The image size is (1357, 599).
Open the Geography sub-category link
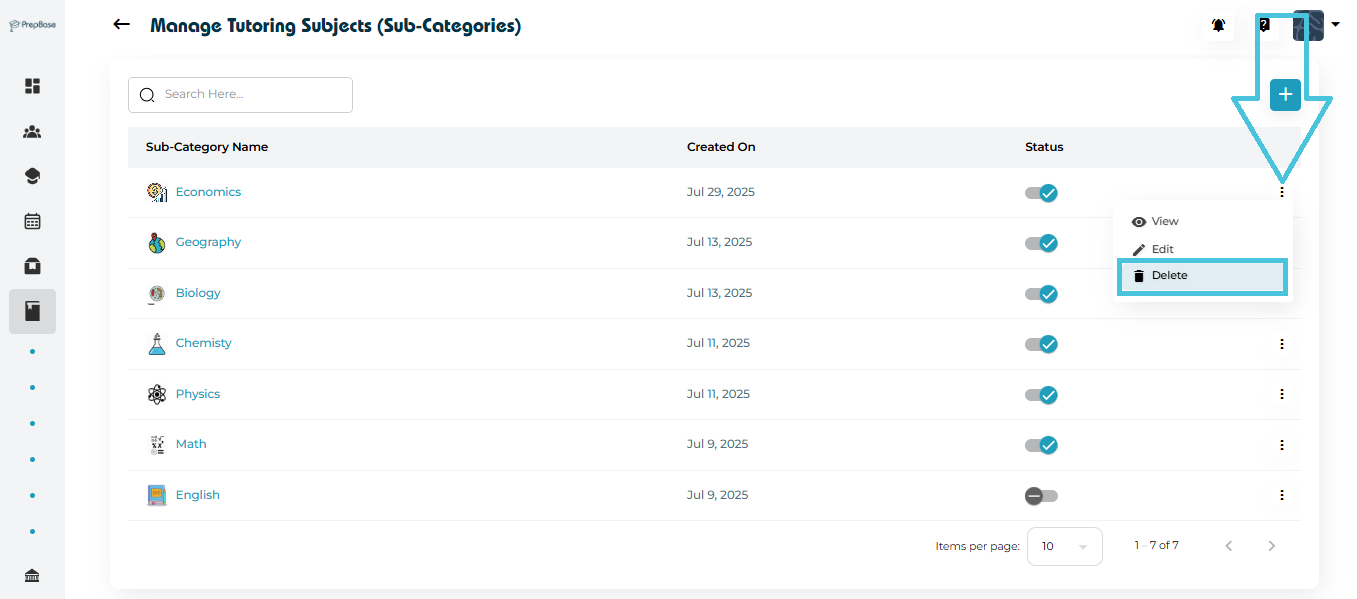coord(208,242)
